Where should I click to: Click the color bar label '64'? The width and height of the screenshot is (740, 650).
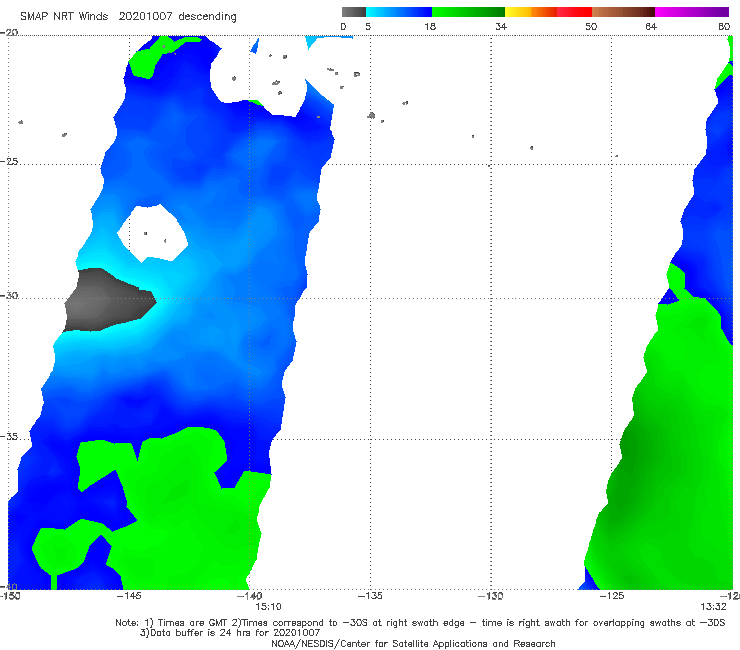[651, 26]
